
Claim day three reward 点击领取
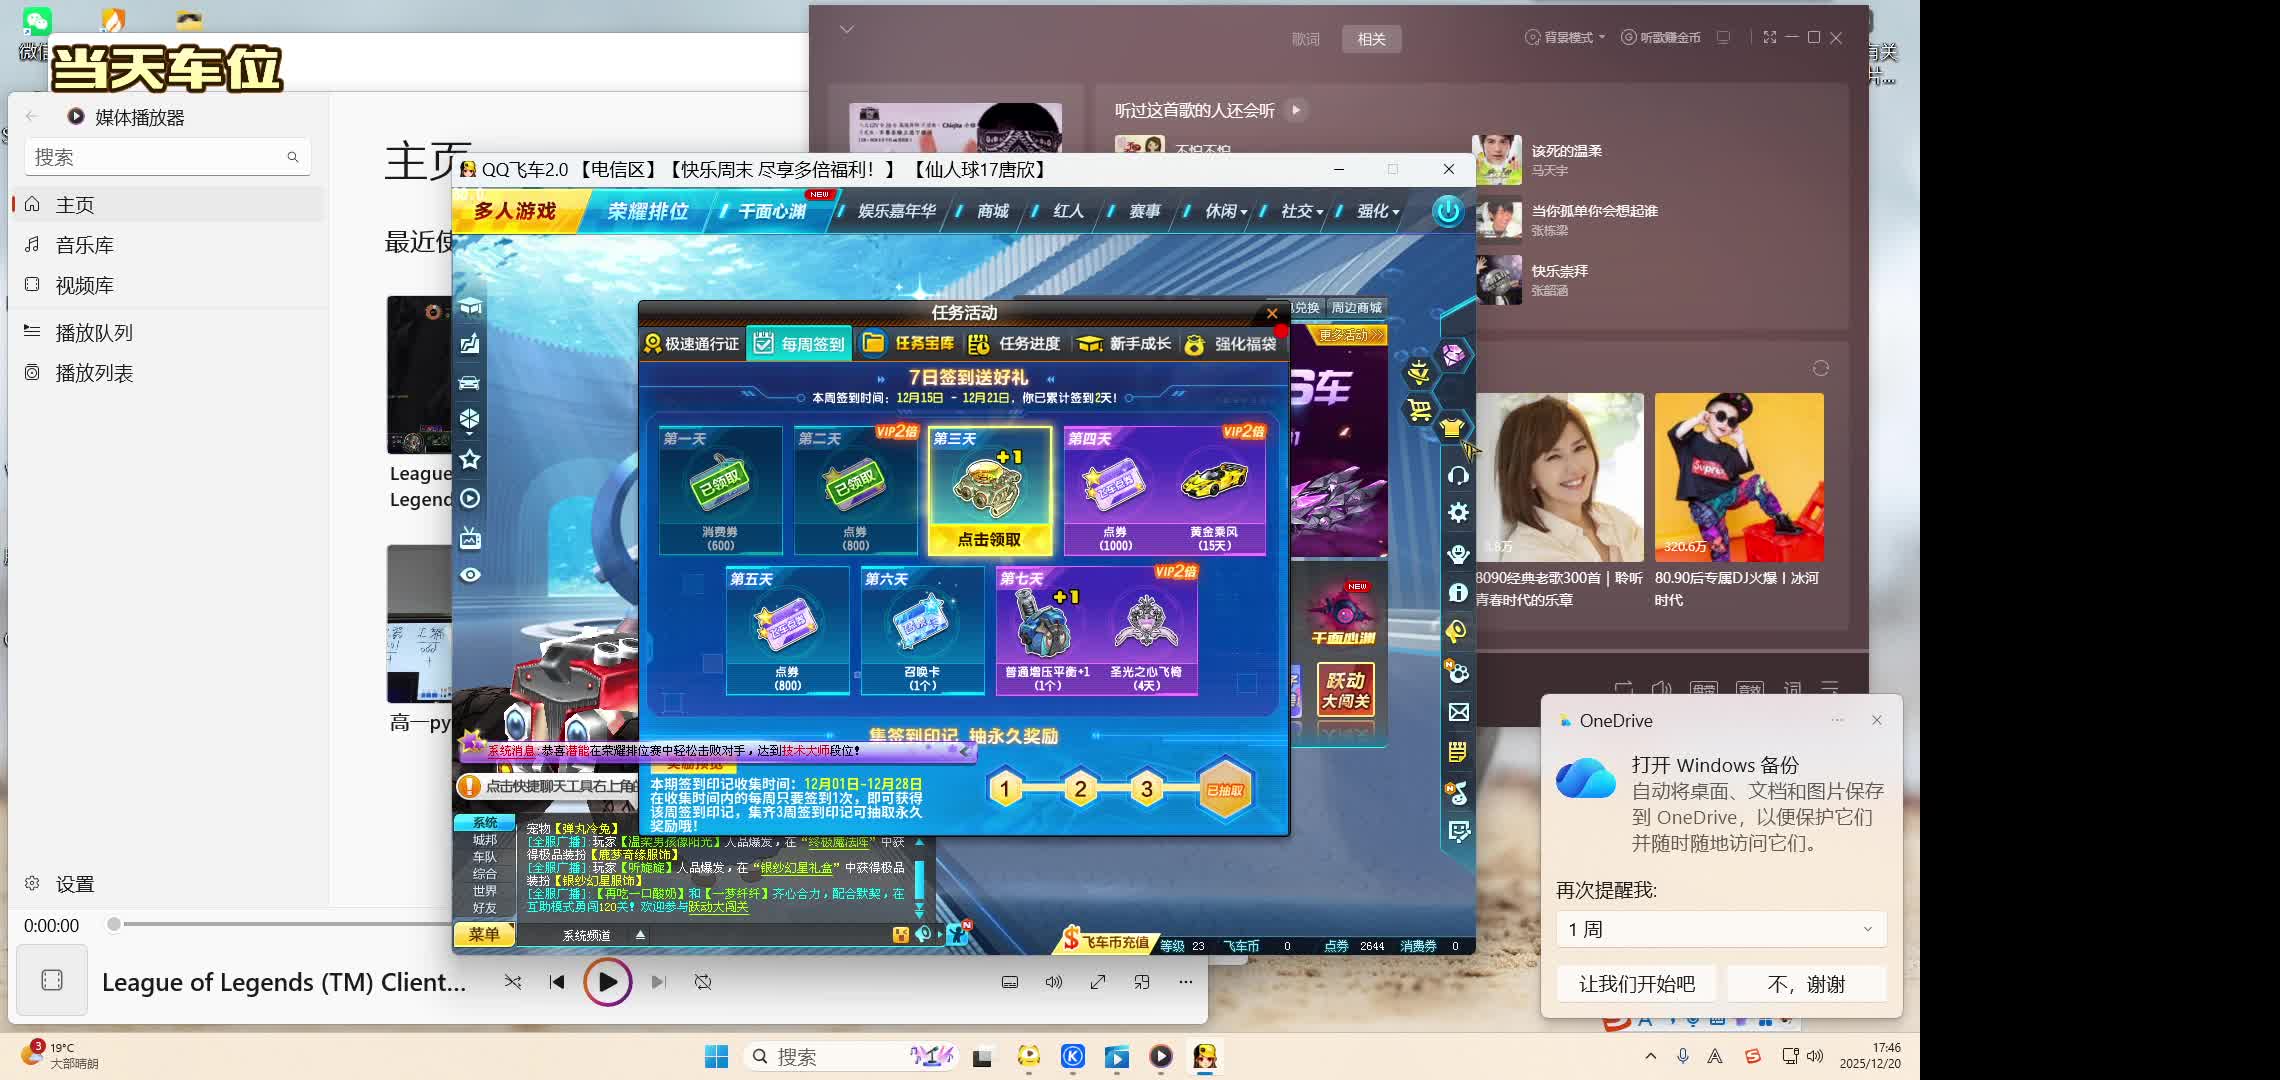(989, 539)
